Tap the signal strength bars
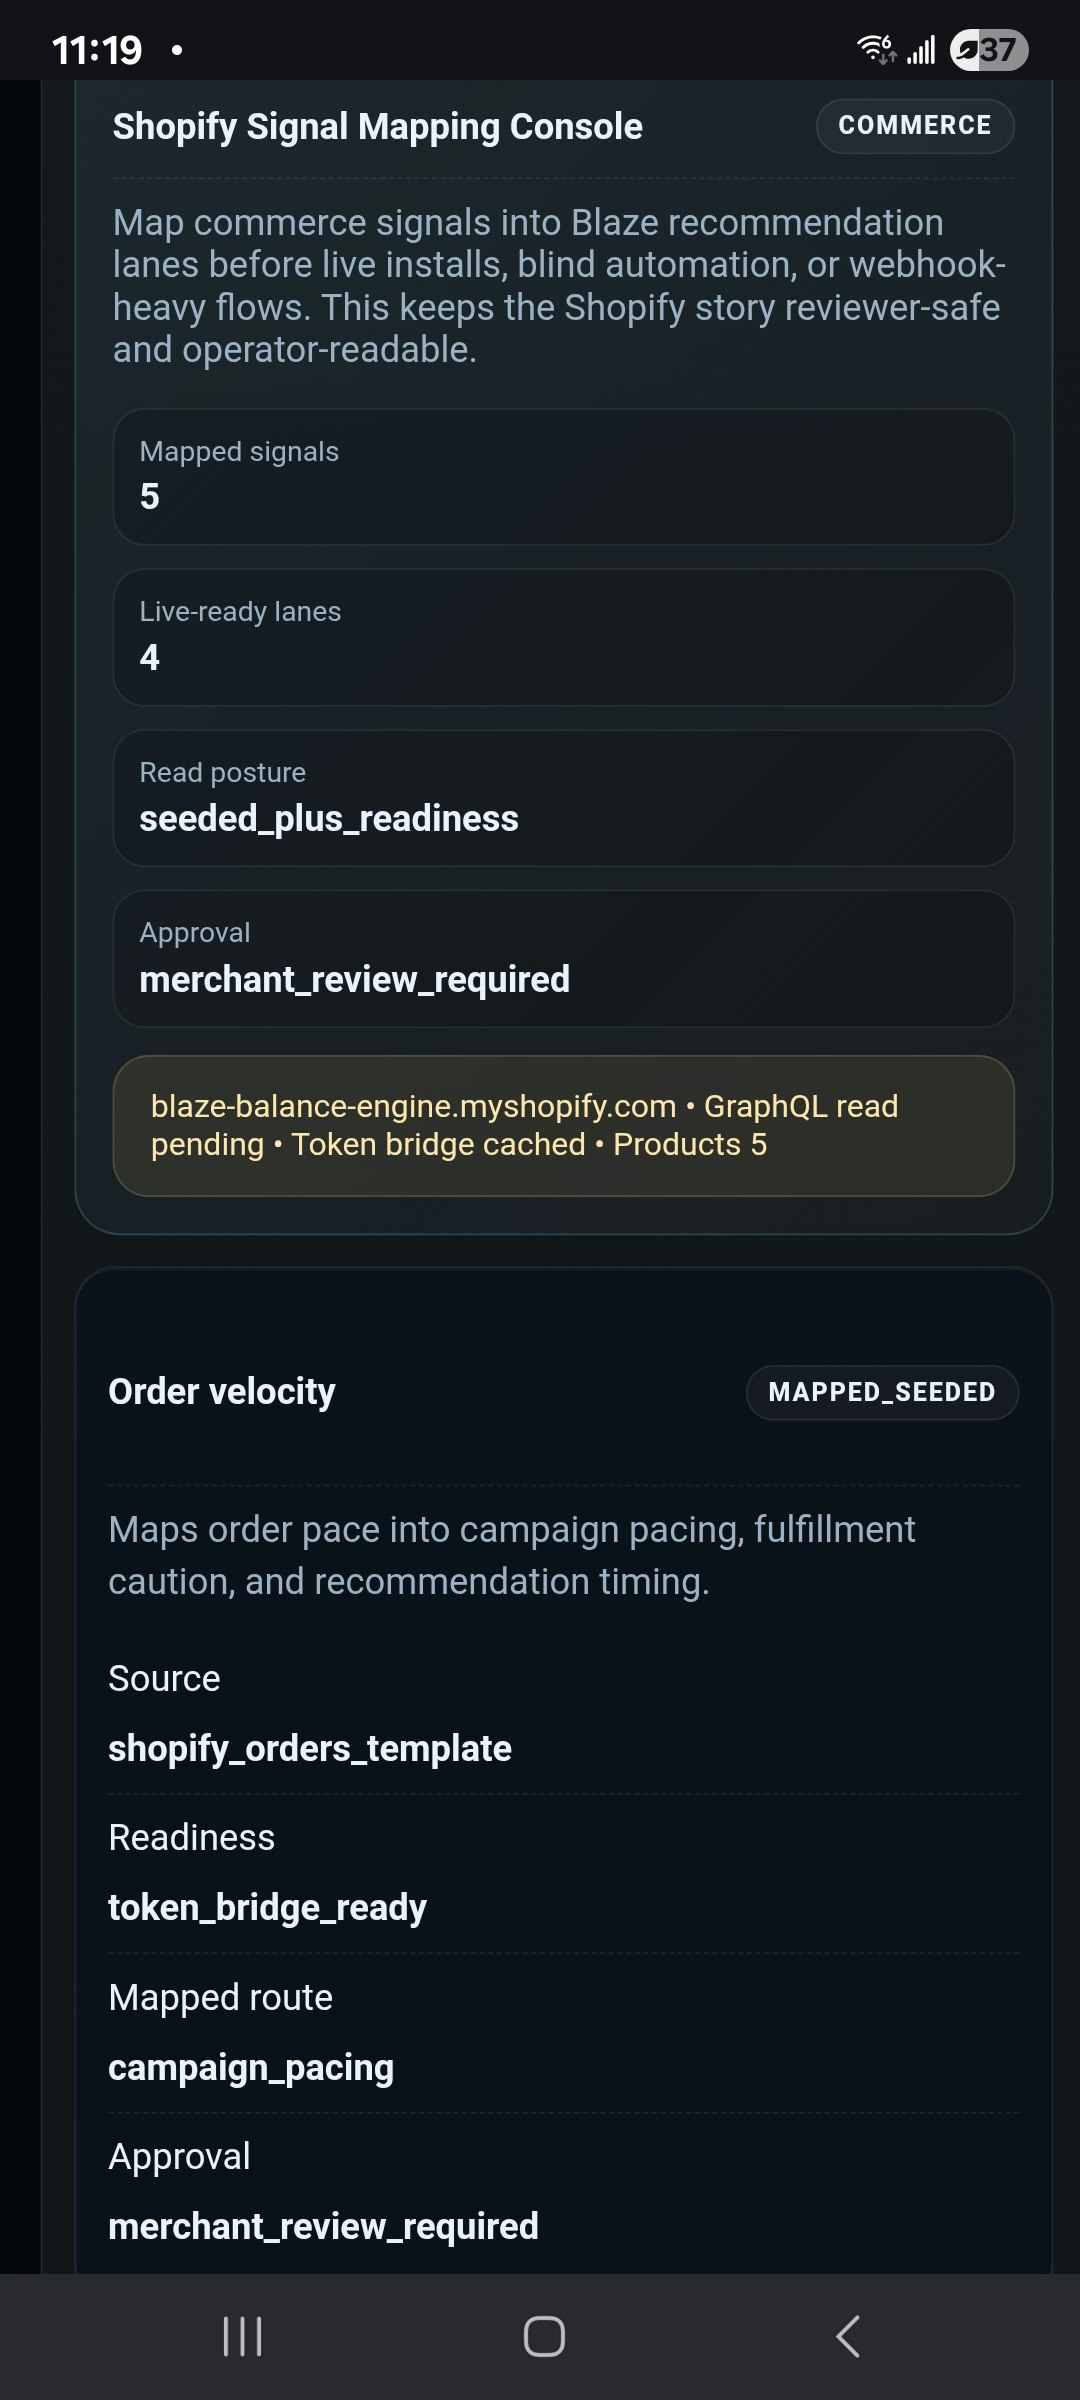1080x2400 pixels. 921,46
